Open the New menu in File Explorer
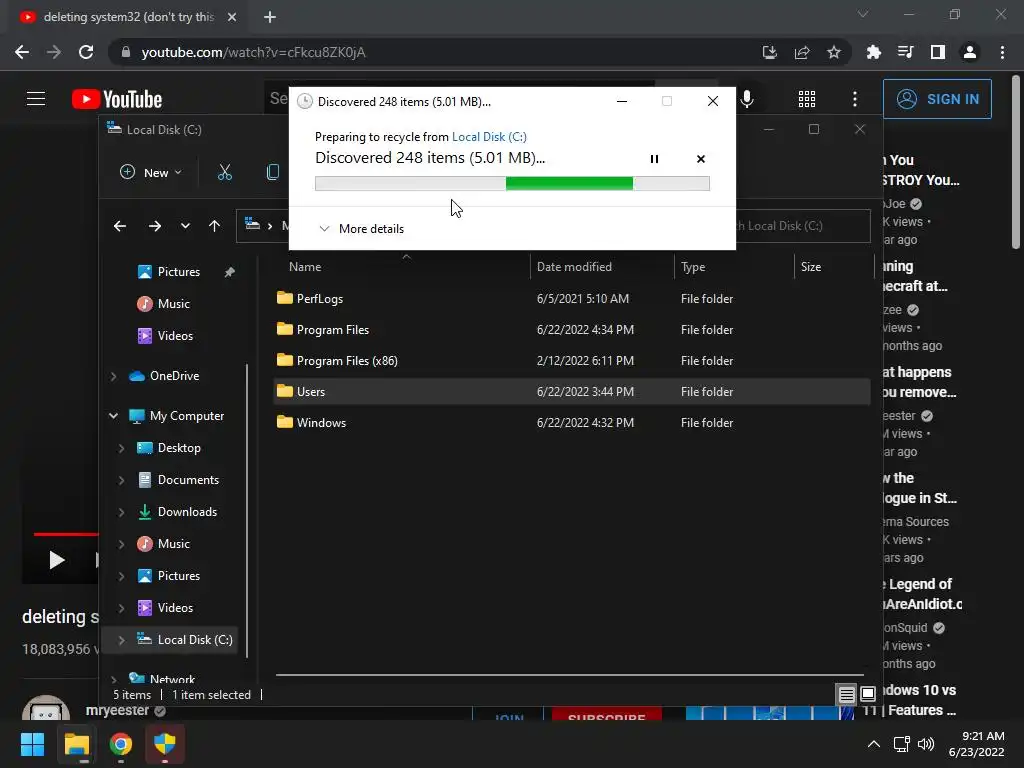 (151, 172)
